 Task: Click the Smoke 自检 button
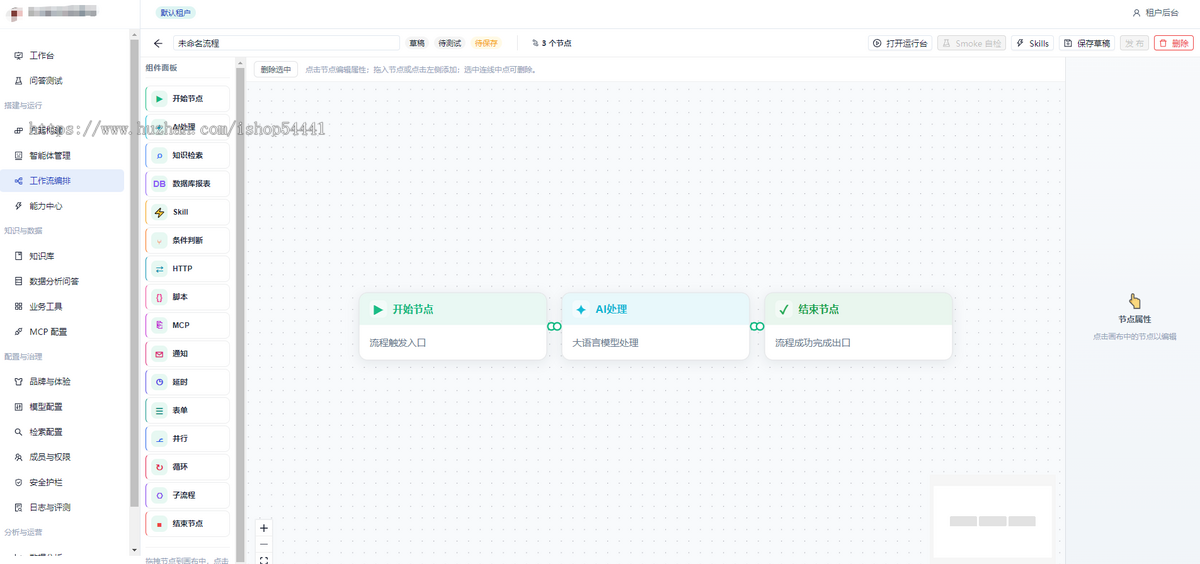click(971, 43)
